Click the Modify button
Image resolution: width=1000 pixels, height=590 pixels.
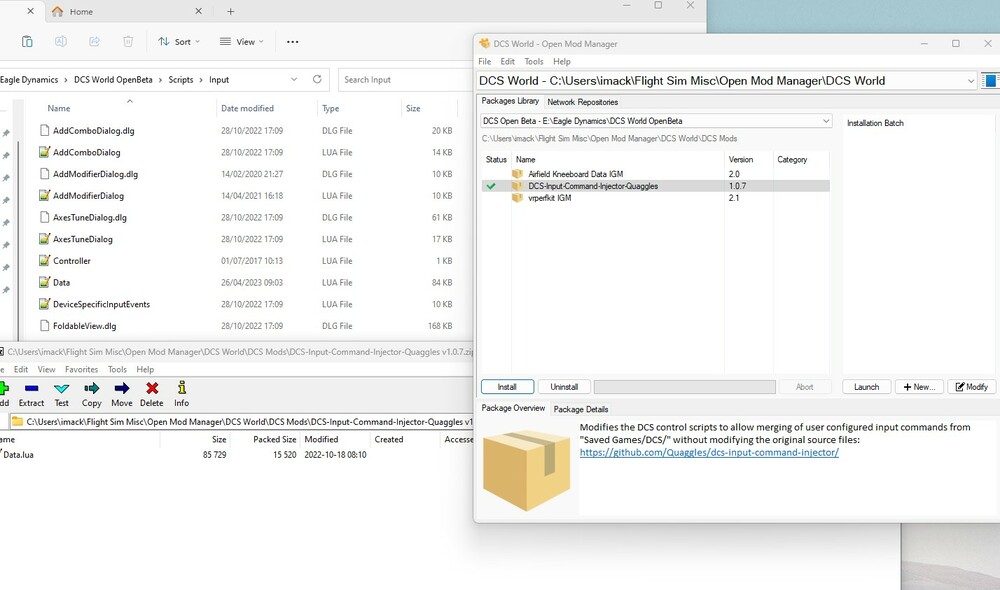coord(971,387)
